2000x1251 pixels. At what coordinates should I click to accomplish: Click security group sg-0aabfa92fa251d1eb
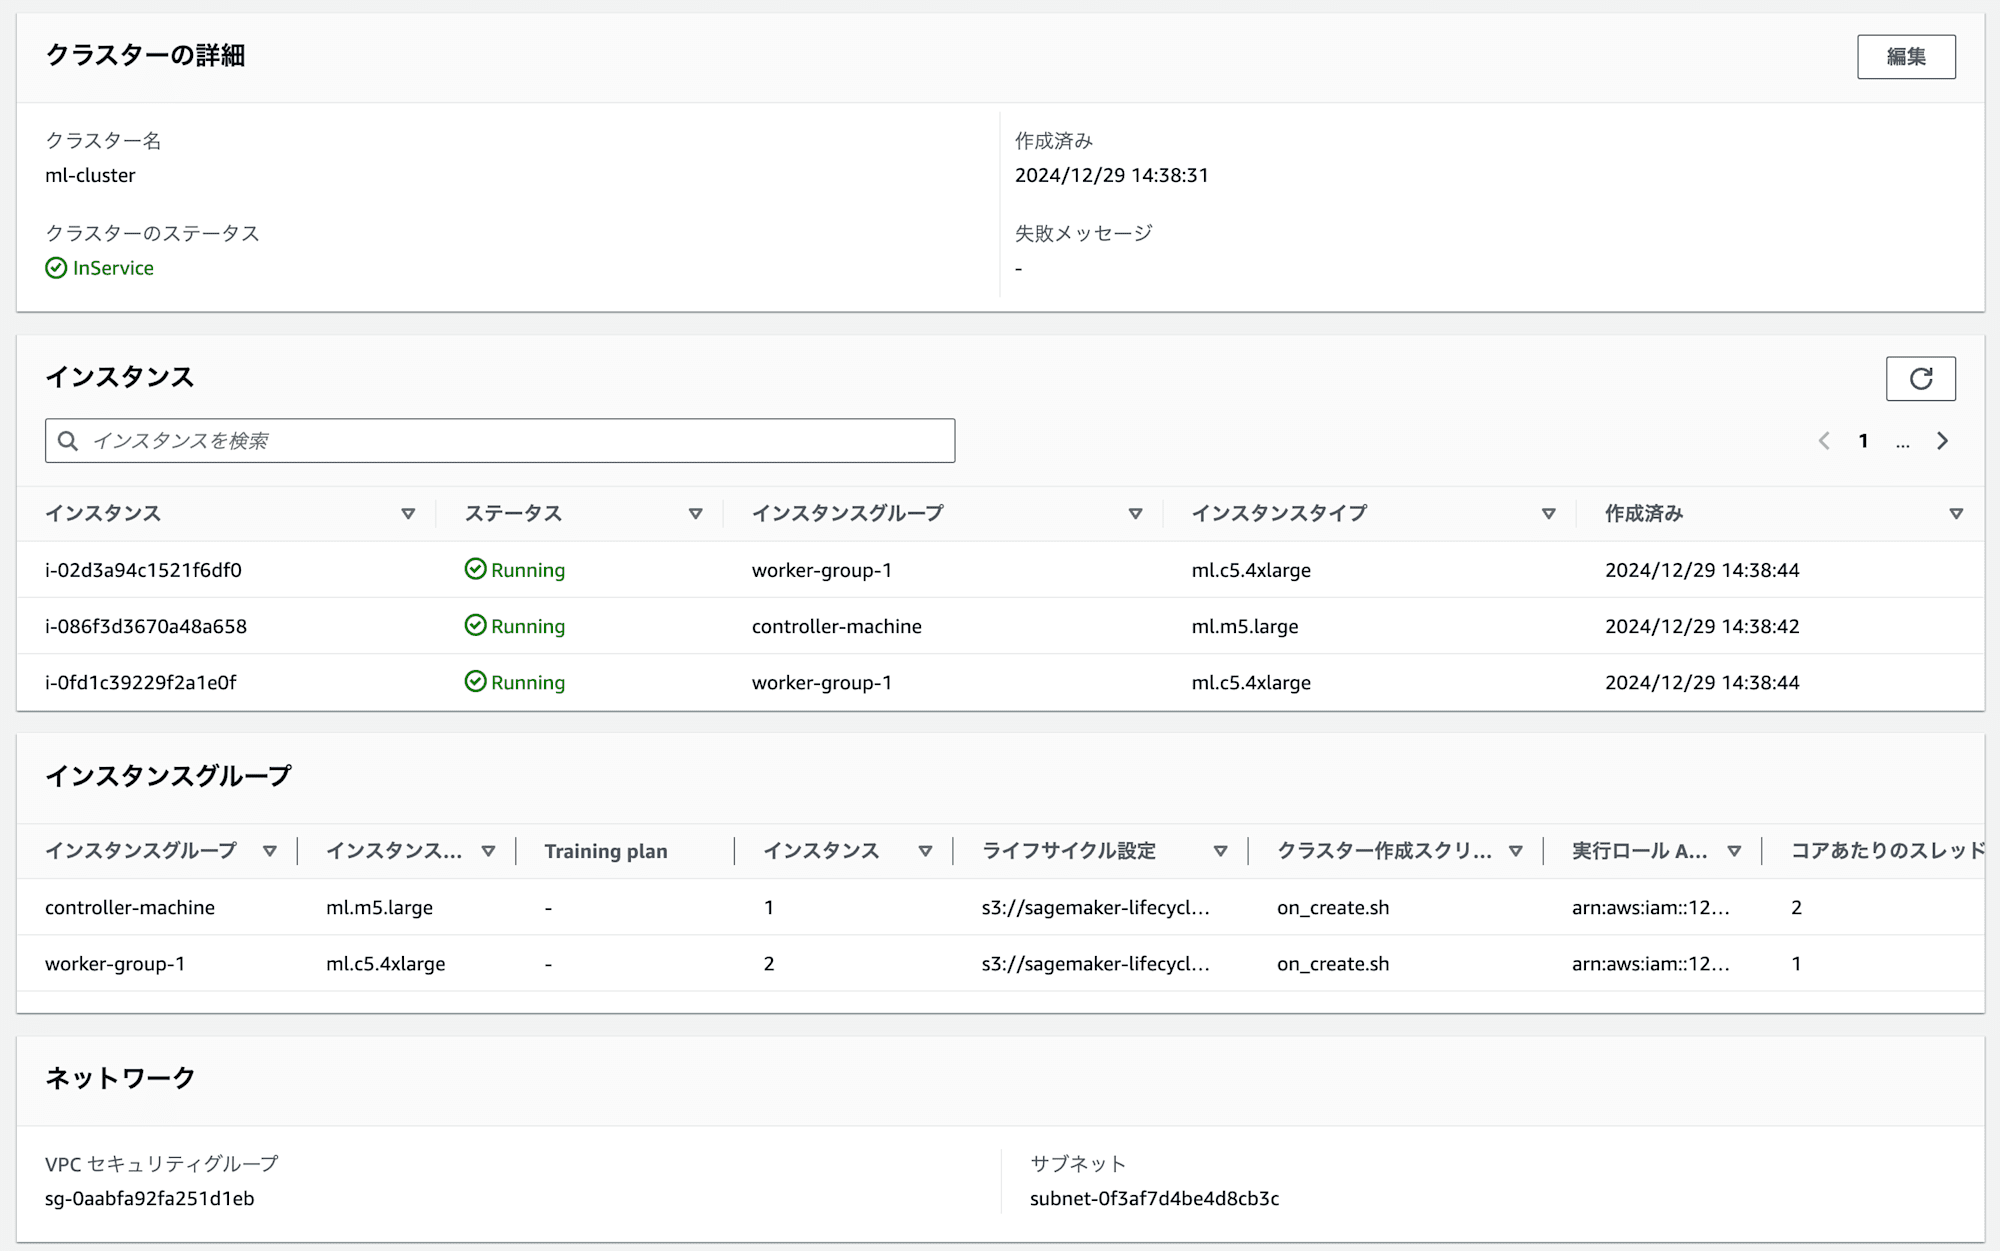point(150,1198)
